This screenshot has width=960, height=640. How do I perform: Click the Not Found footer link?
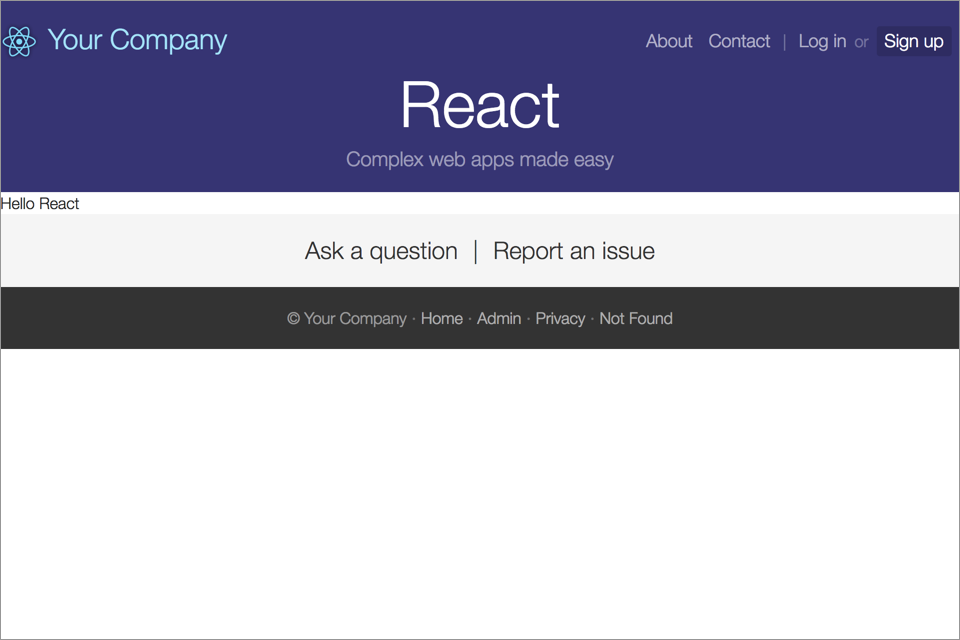click(x=635, y=318)
